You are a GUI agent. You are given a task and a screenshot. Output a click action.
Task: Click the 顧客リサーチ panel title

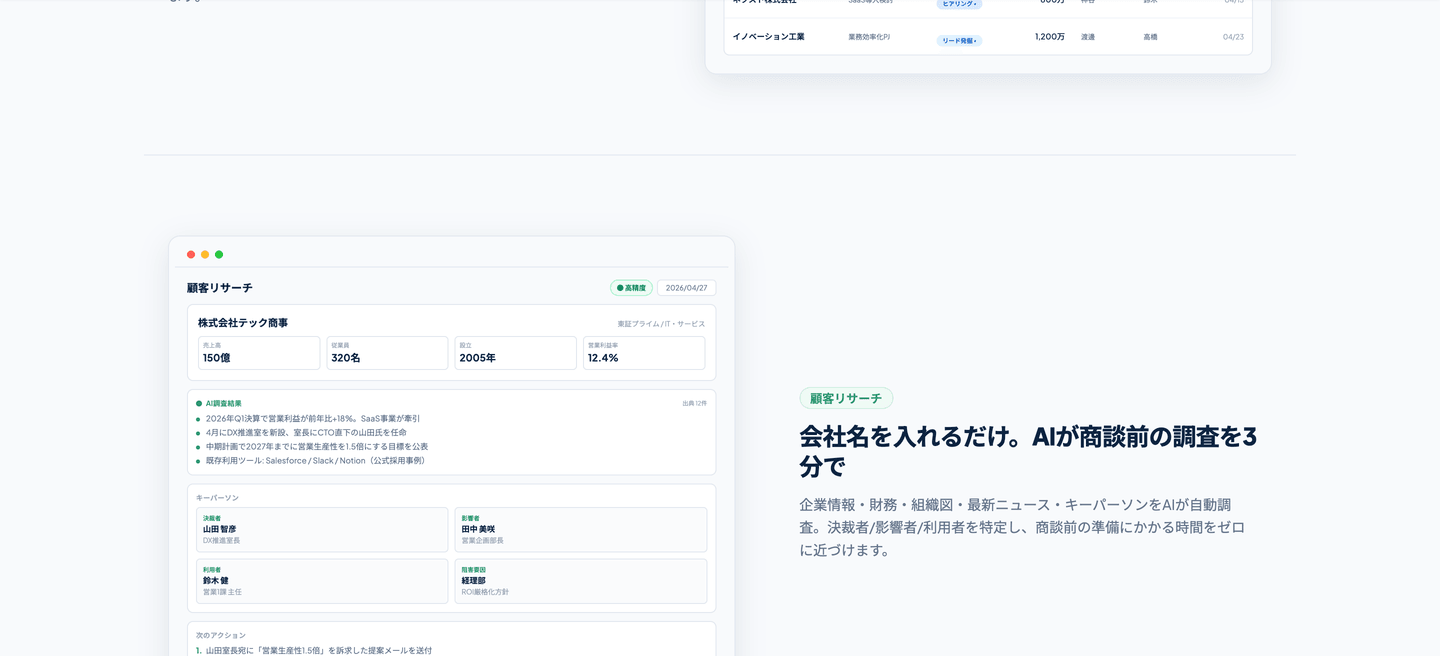coord(220,288)
